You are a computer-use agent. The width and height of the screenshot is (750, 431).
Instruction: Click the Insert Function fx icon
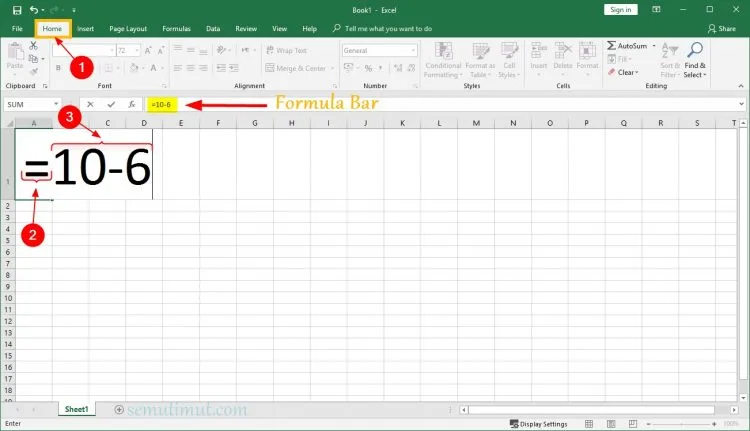(x=132, y=104)
